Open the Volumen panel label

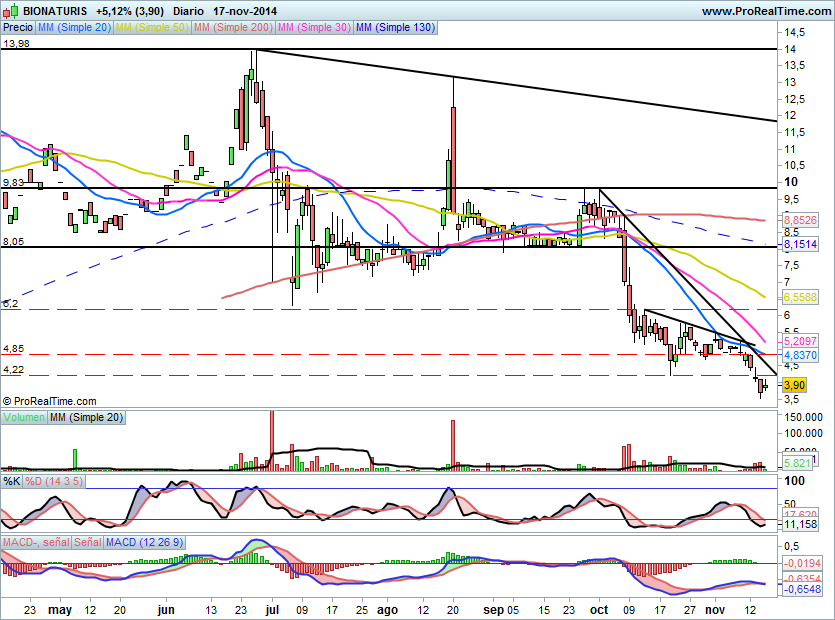point(23,417)
